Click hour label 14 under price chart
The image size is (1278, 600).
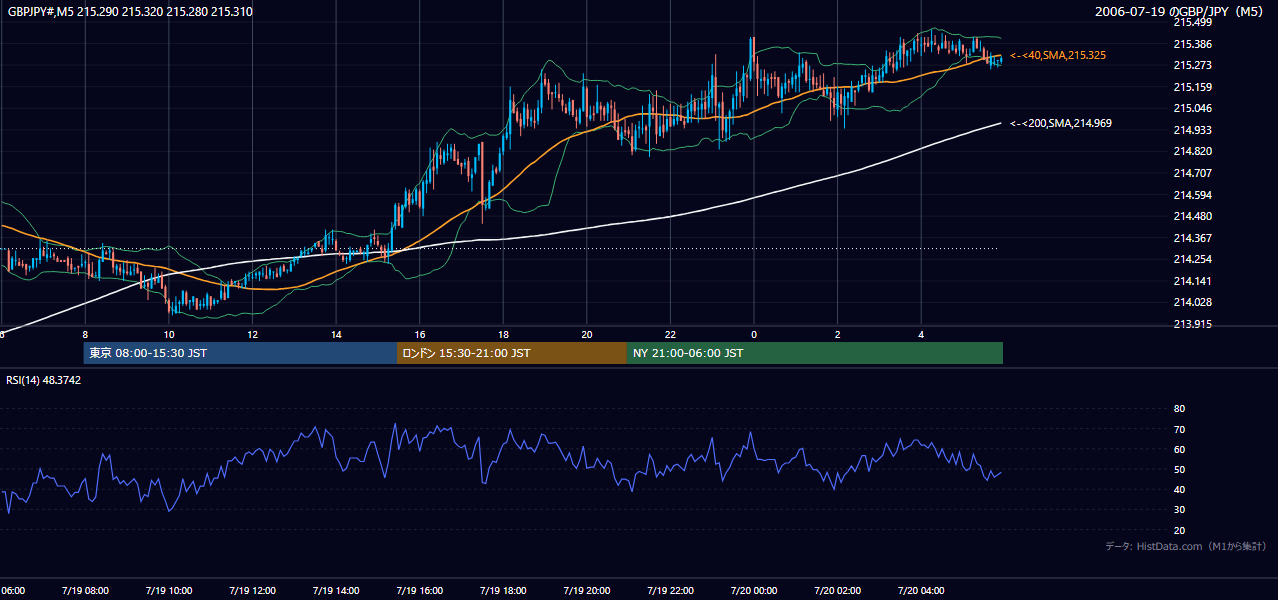pyautogui.click(x=336, y=334)
